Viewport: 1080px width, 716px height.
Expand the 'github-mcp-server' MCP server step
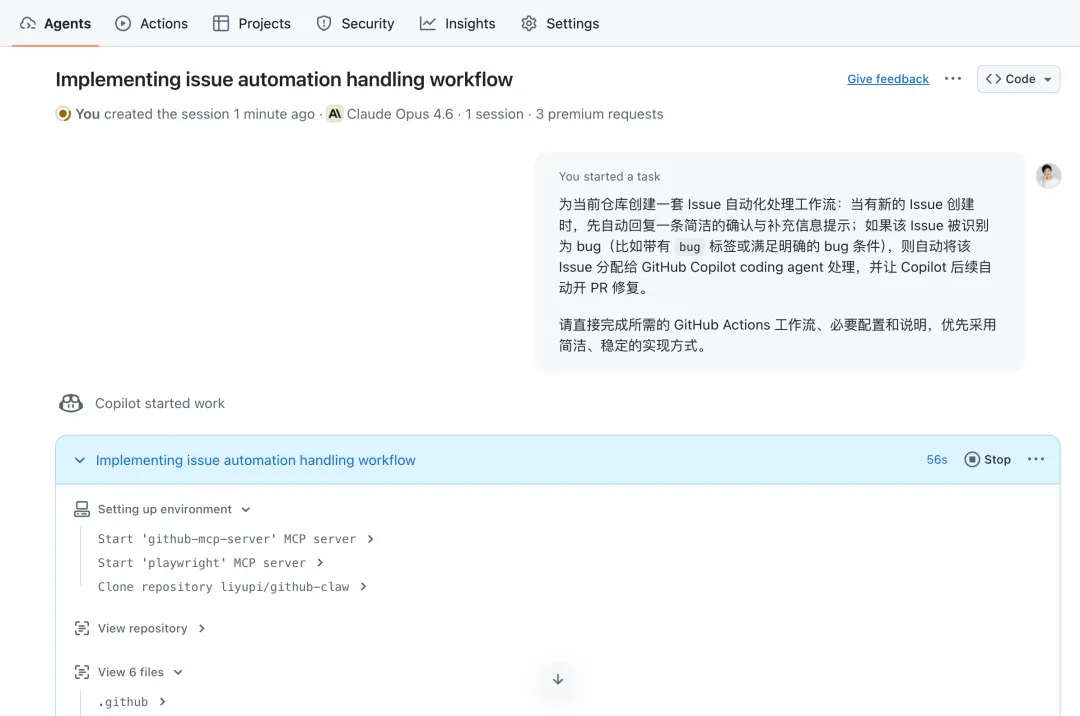tap(370, 539)
